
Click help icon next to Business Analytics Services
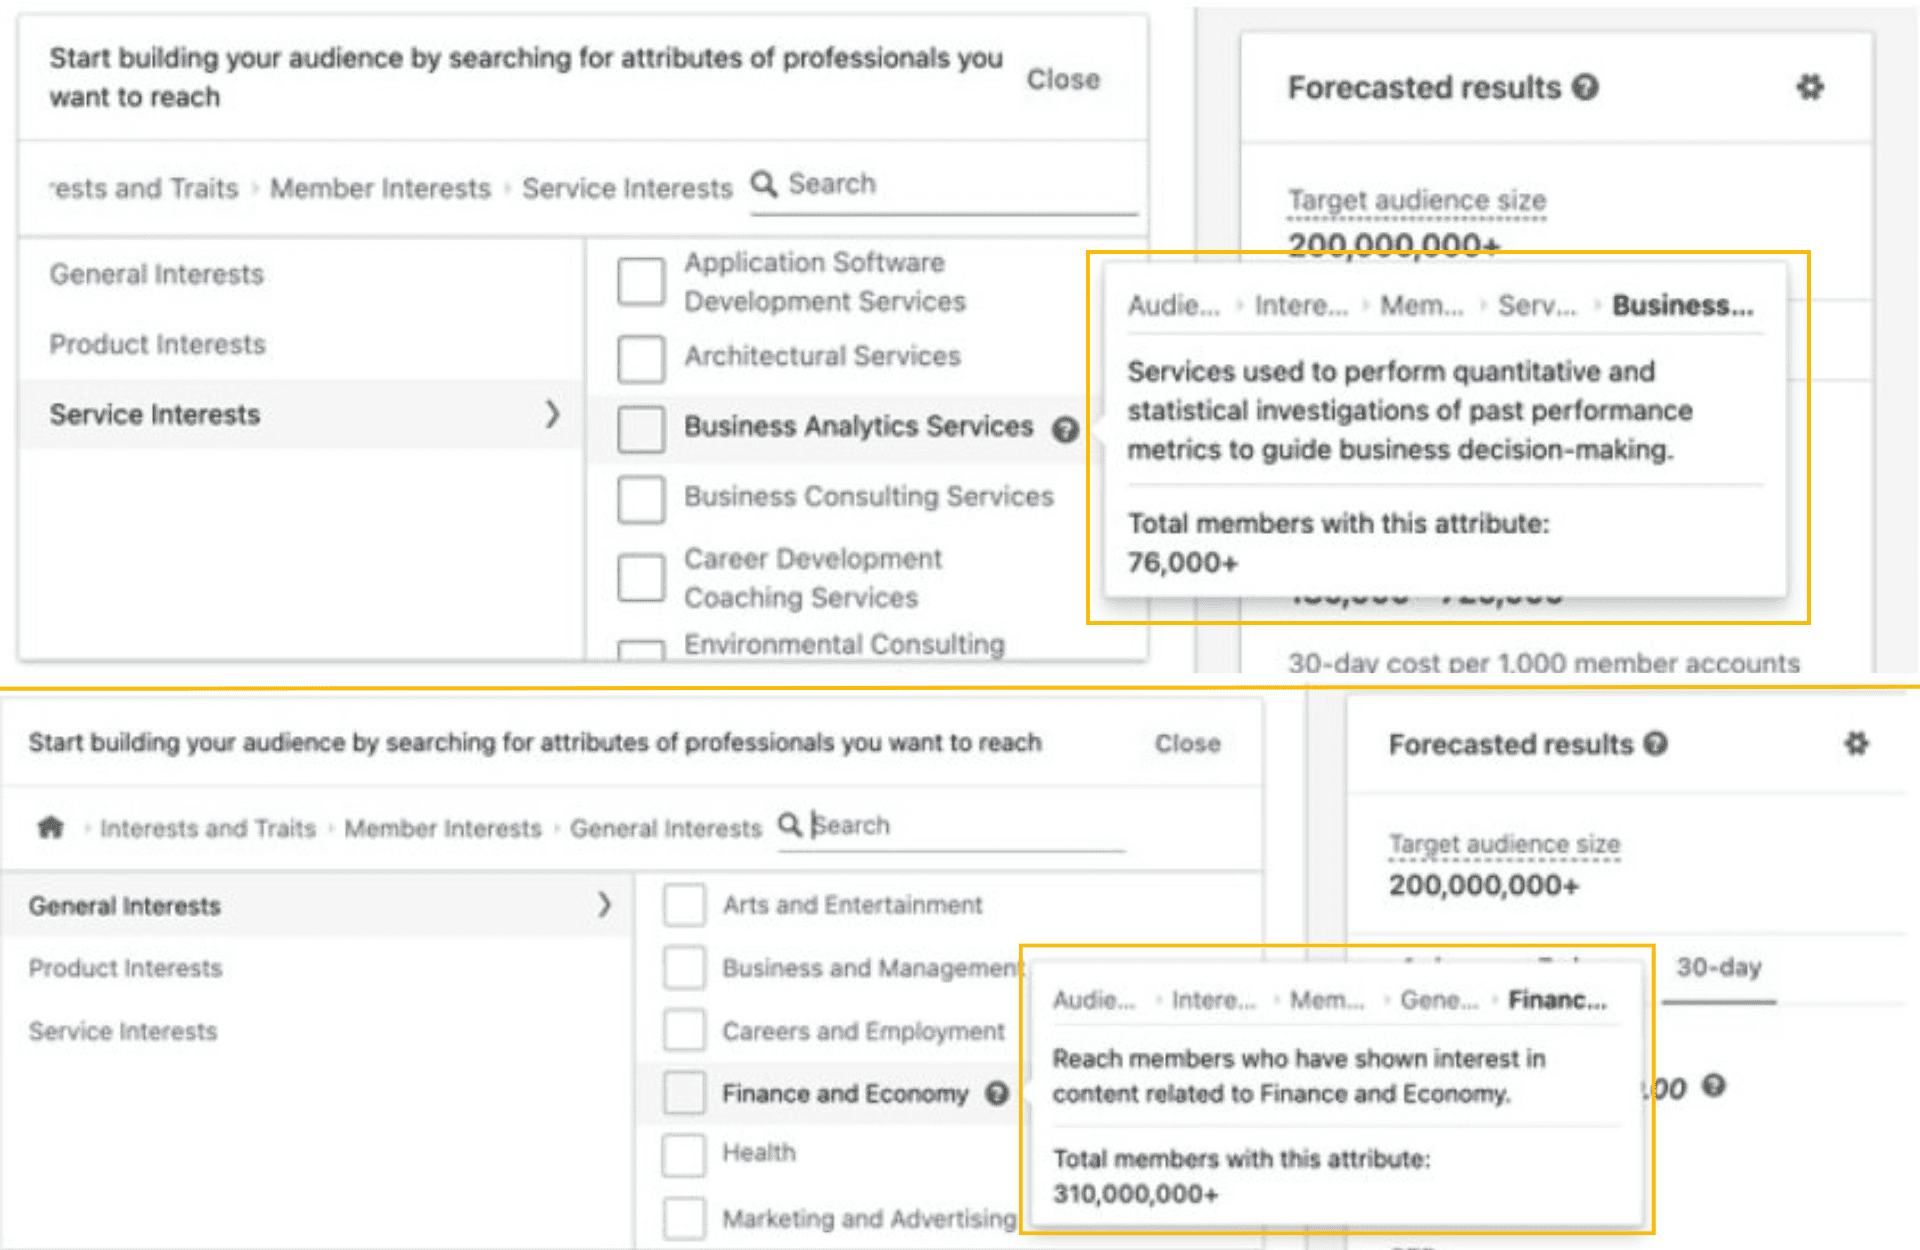coord(1066,429)
